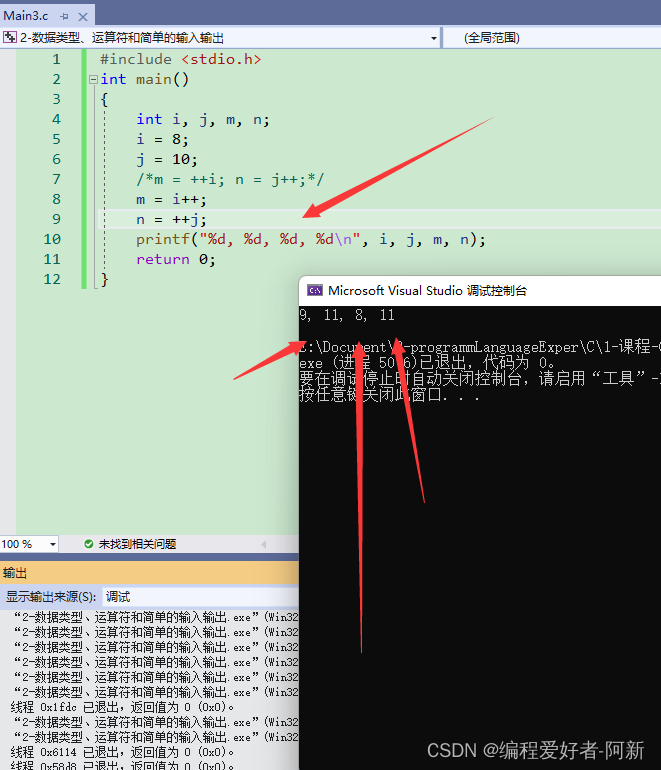Click the Microsoft Visual Studio 调试控制台 title
The image size is (661, 770).
click(427, 291)
